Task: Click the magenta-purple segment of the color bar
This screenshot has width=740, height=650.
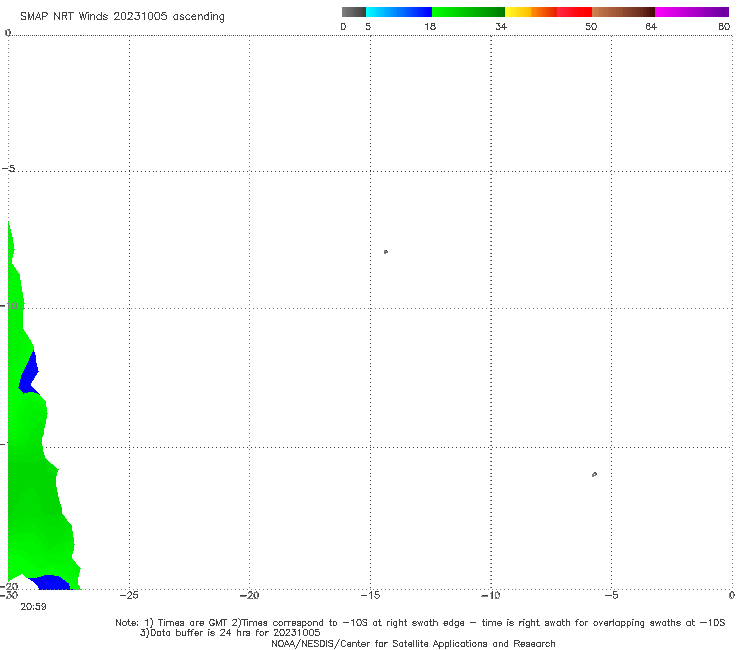Action: tap(692, 12)
